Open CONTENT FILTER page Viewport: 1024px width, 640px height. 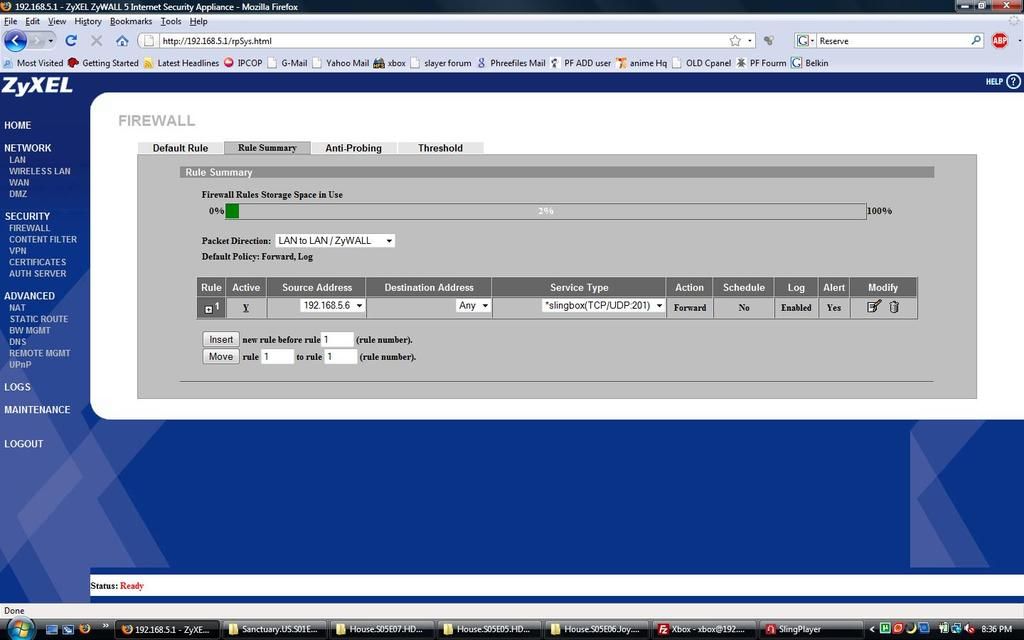point(42,240)
